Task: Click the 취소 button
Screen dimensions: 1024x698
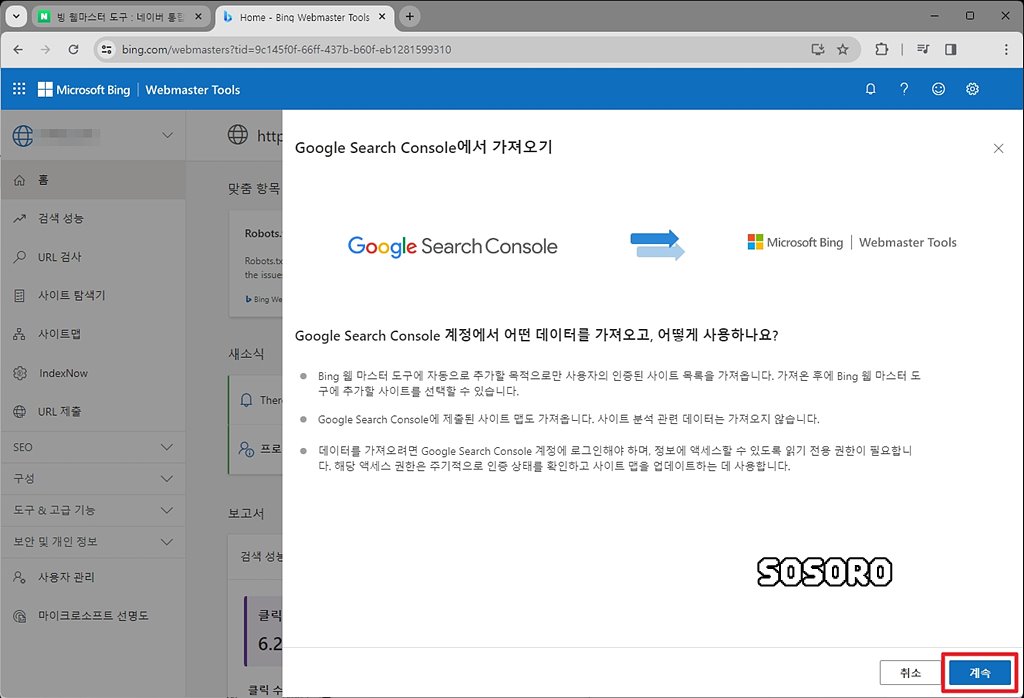Action: tap(910, 673)
